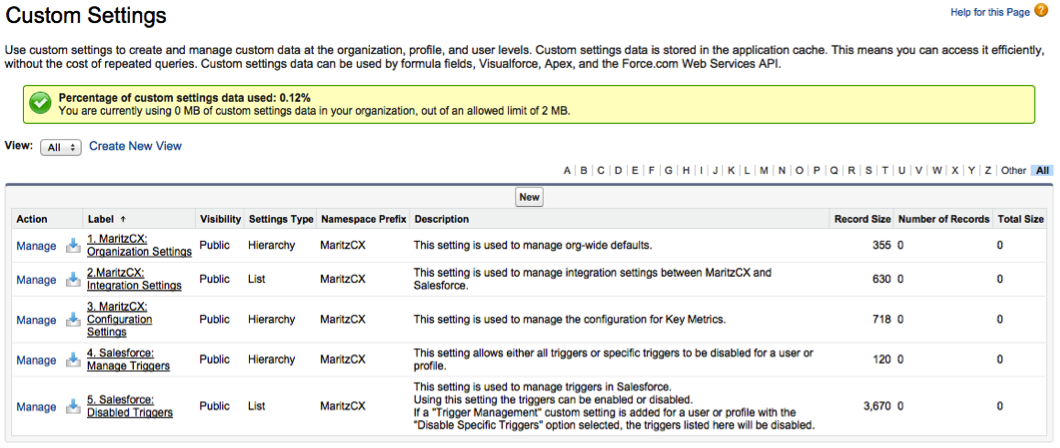Select record size value 718
This screenshot has height=448, width=1060.
(882, 319)
